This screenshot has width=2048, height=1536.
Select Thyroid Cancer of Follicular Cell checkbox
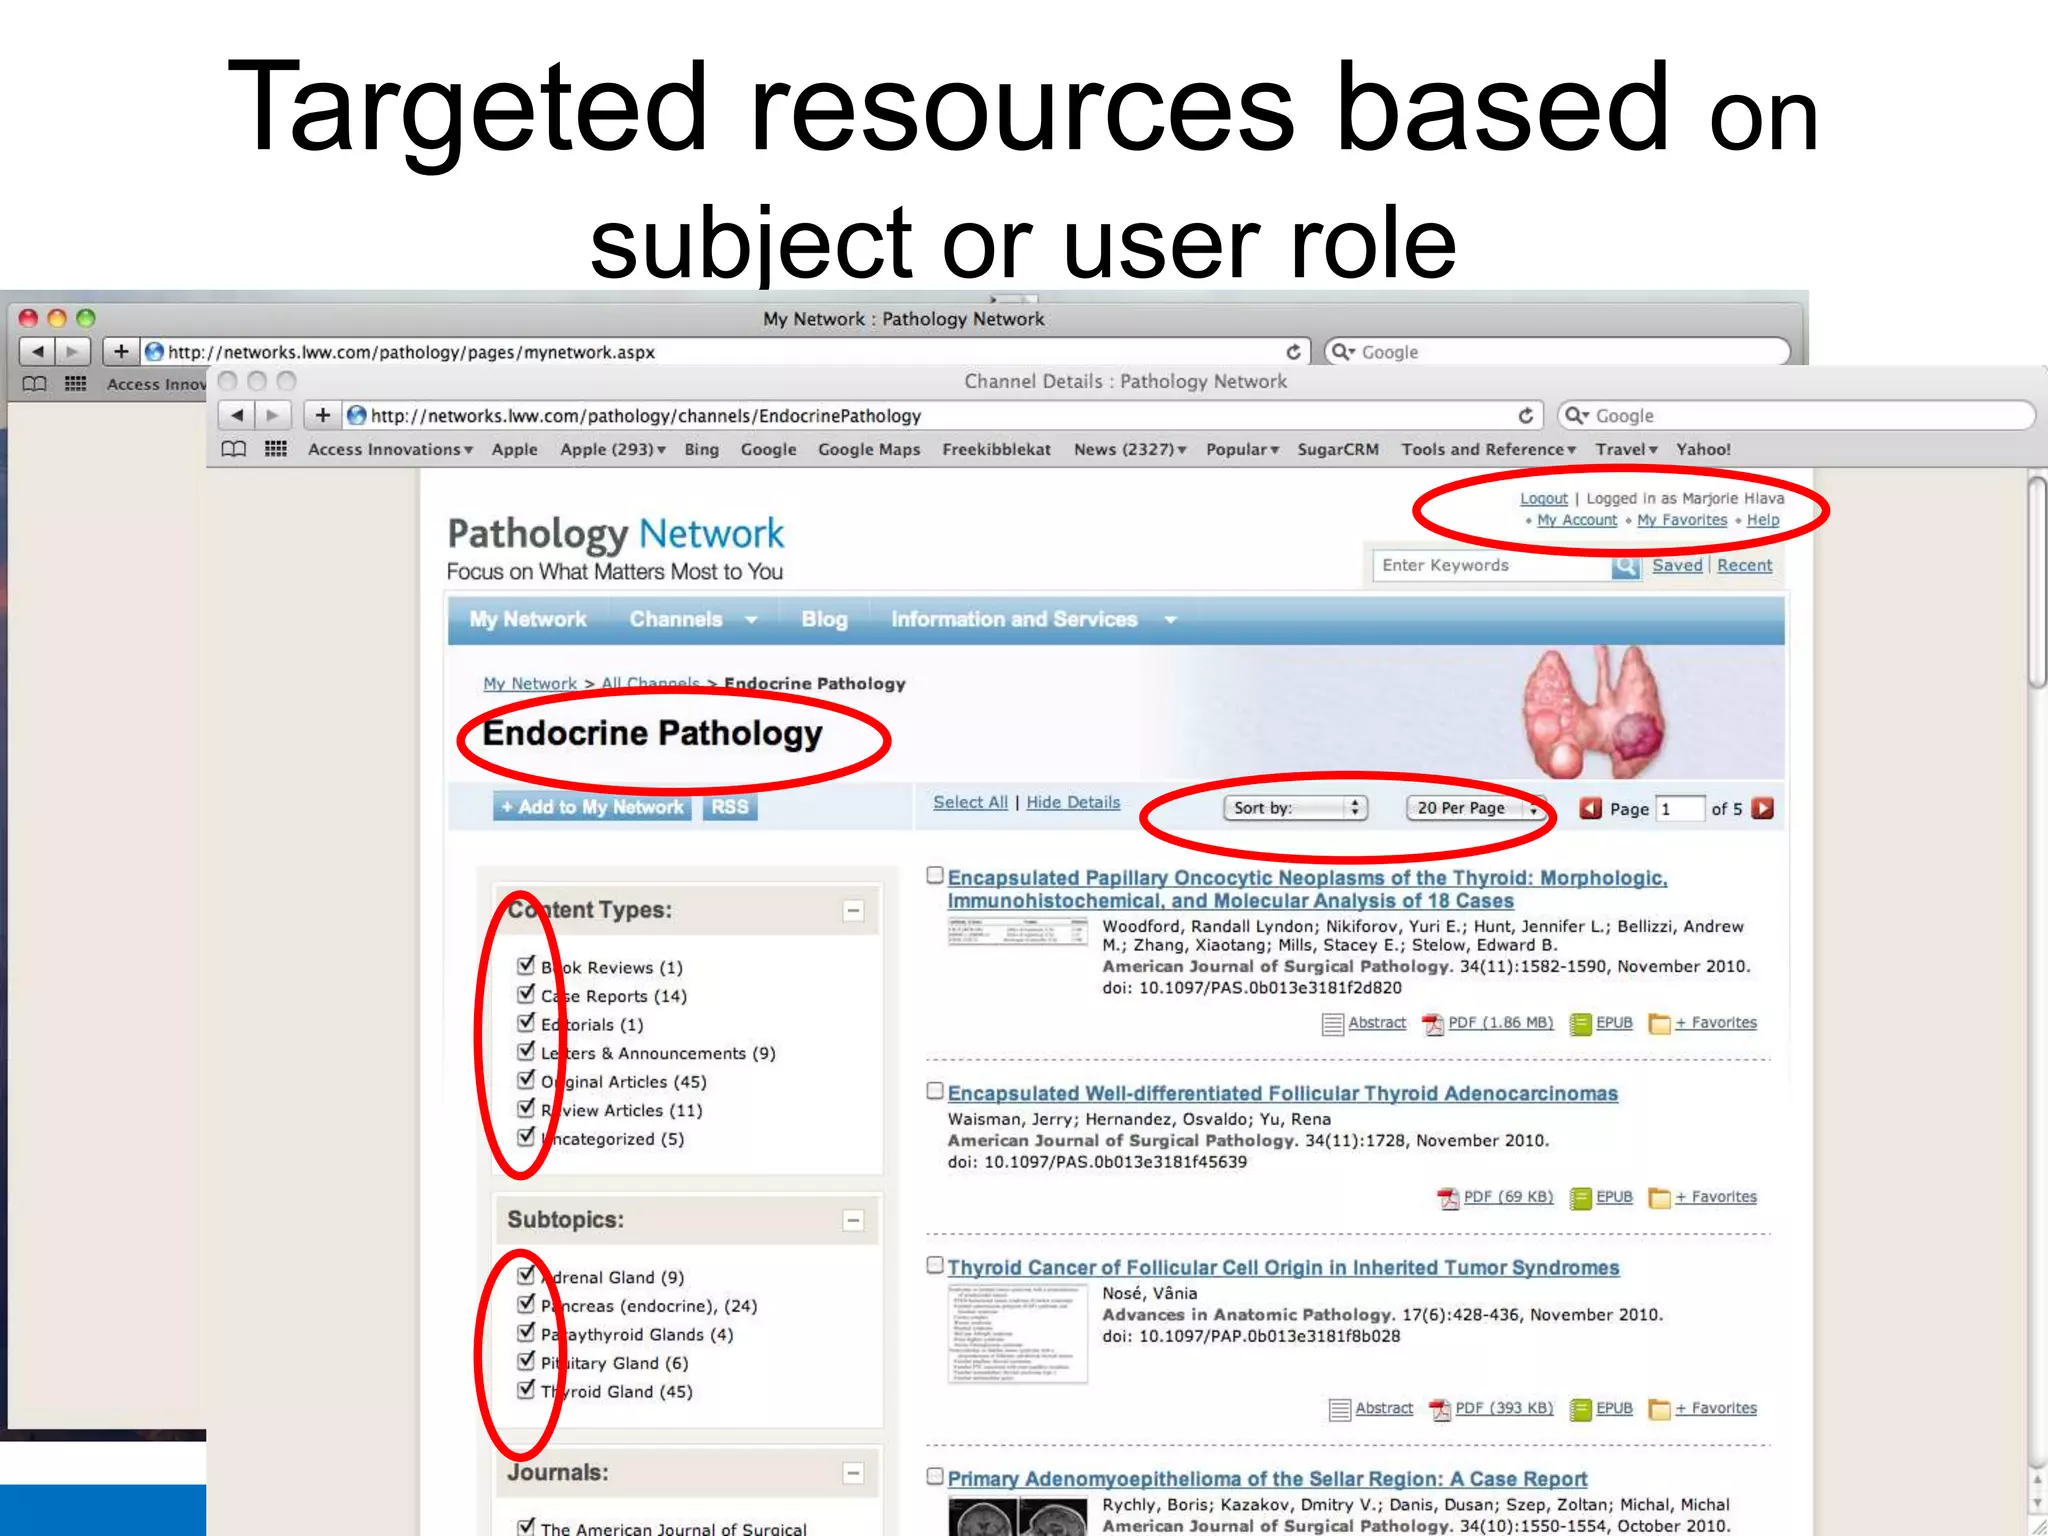935,1265
